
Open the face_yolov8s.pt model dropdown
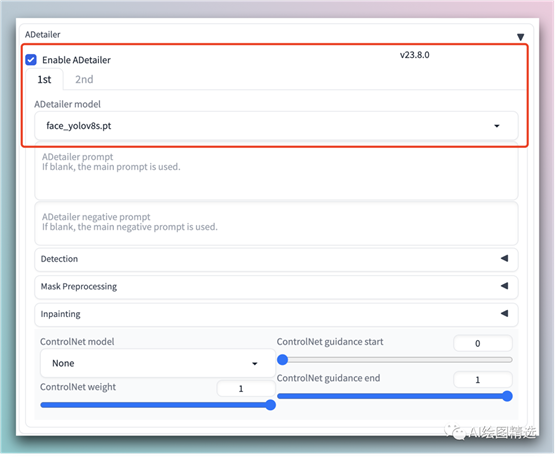276,126
